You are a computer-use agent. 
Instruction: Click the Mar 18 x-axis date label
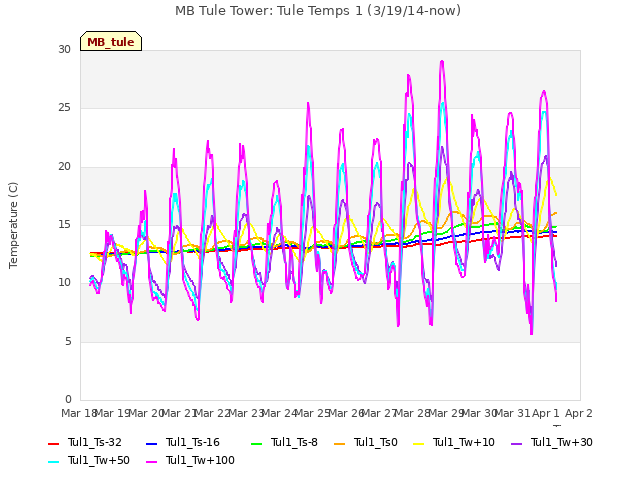pos(79,413)
